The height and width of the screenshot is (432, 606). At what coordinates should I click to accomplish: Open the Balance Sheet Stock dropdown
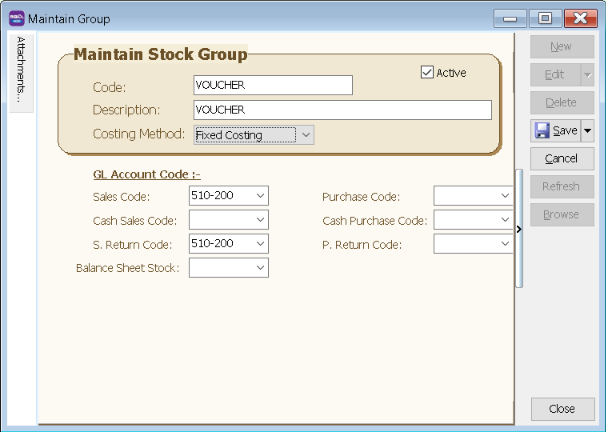260,268
